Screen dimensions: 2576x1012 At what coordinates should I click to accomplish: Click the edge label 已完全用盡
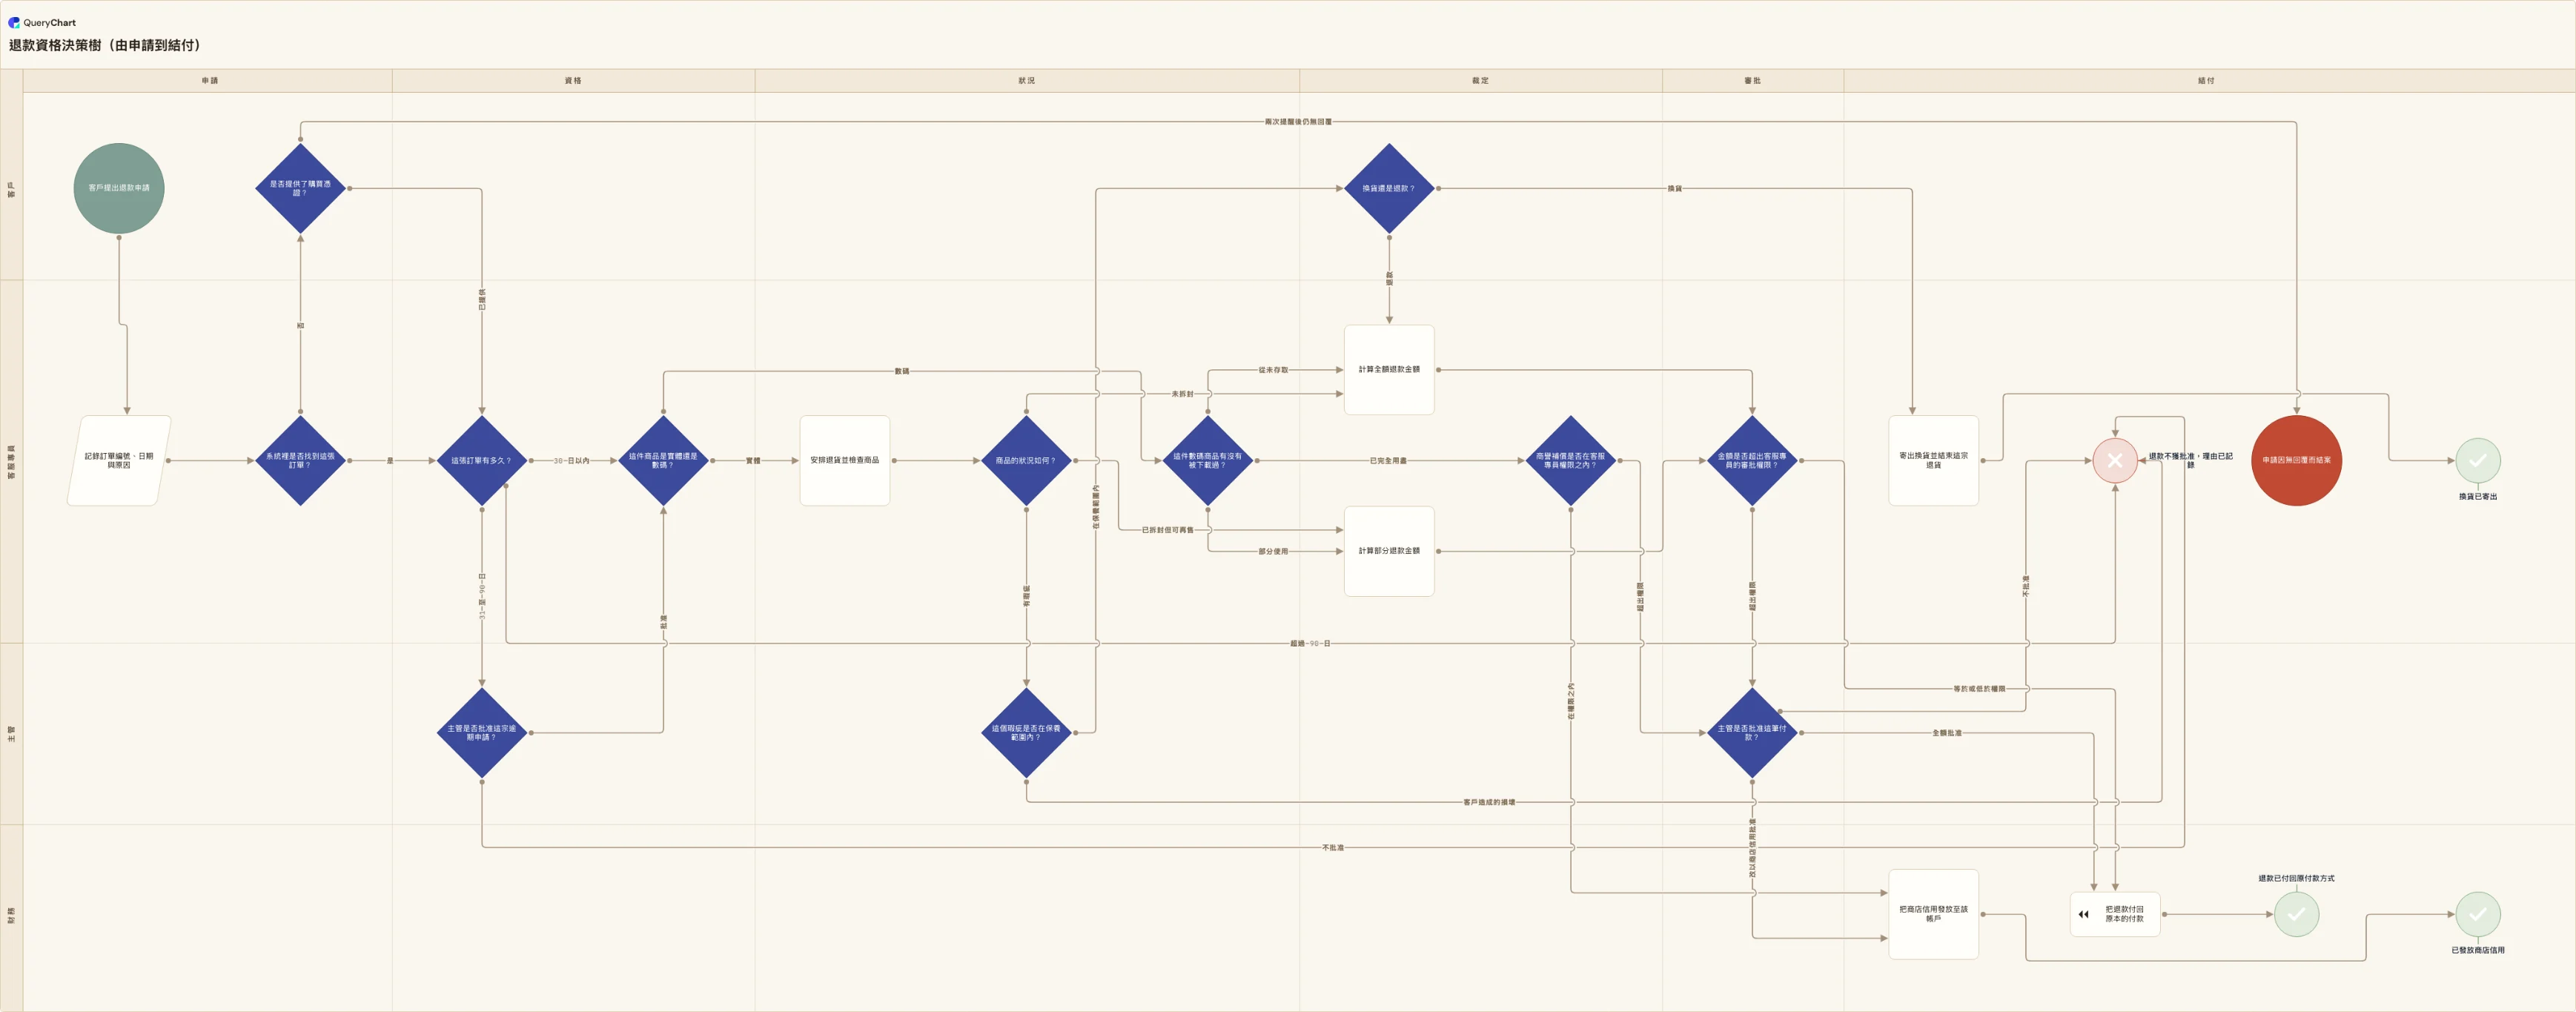[1388, 461]
